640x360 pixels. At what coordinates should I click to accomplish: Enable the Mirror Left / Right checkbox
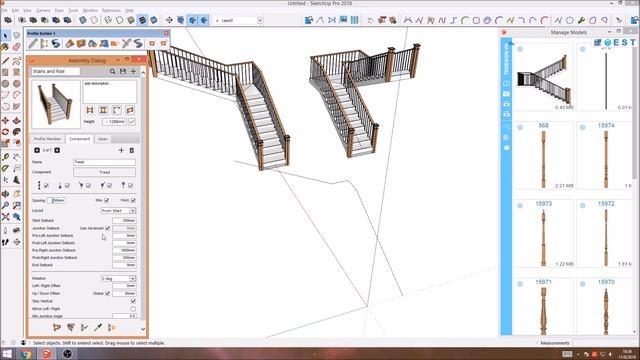pos(133,309)
